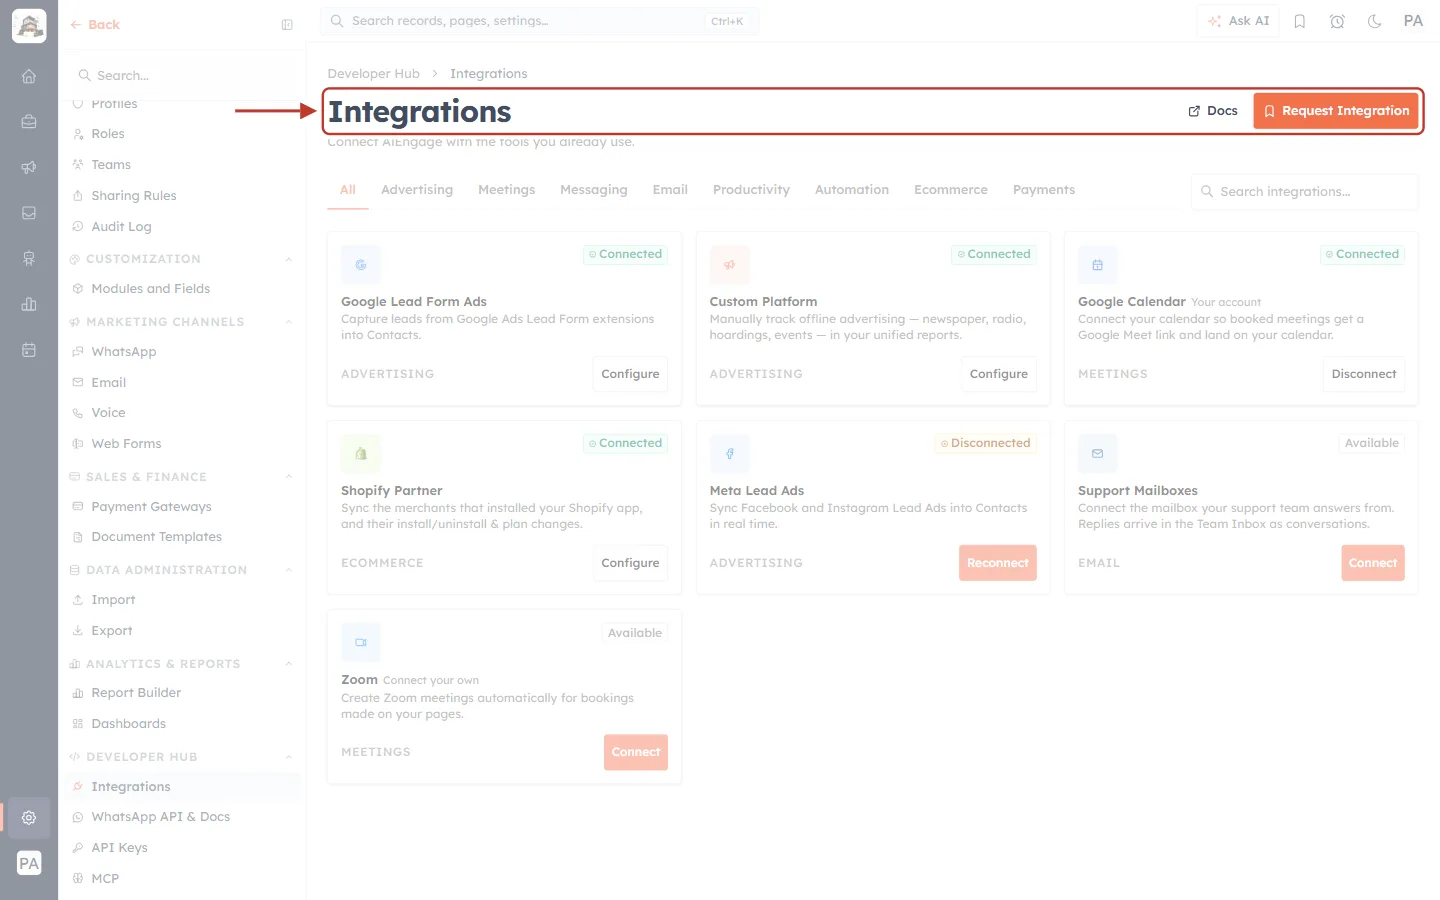The height and width of the screenshot is (900, 1440).
Task: Focus the Search integrations field
Action: point(1305,192)
